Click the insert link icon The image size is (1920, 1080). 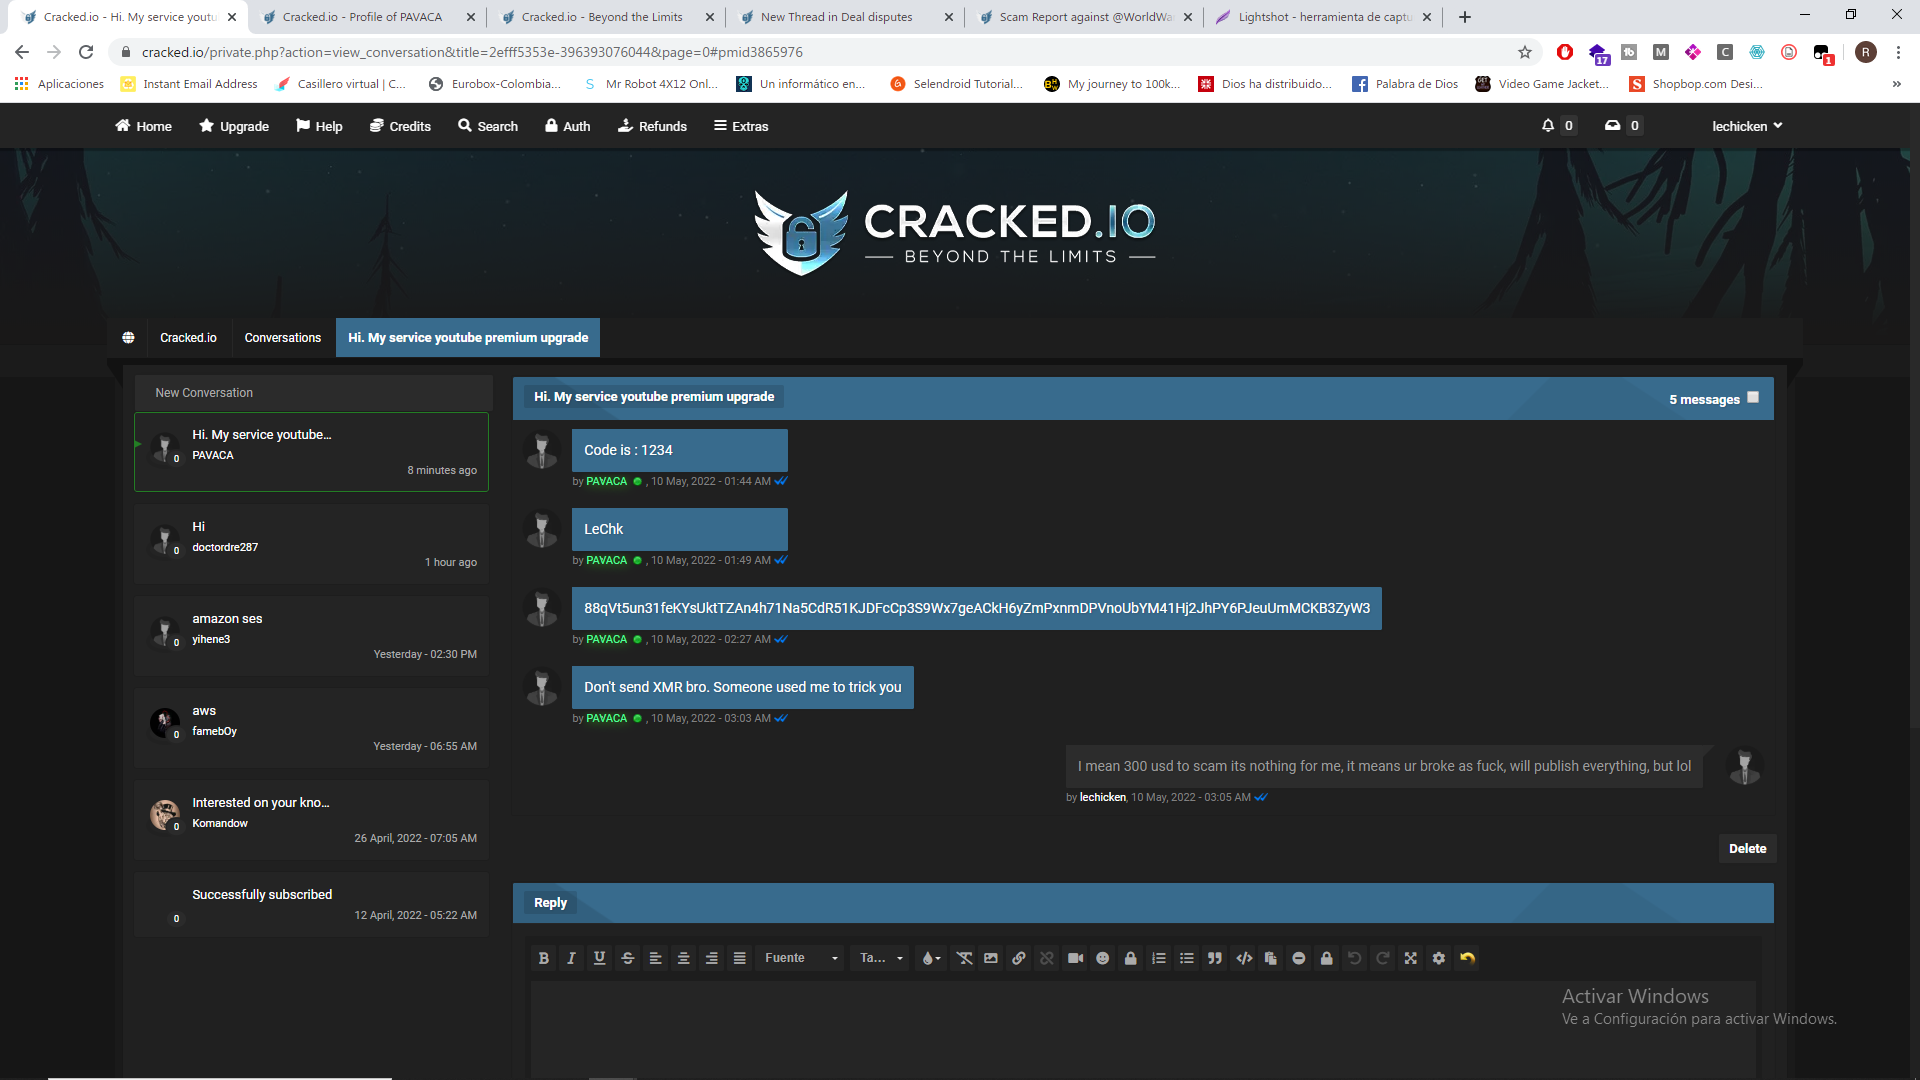coord(1019,957)
